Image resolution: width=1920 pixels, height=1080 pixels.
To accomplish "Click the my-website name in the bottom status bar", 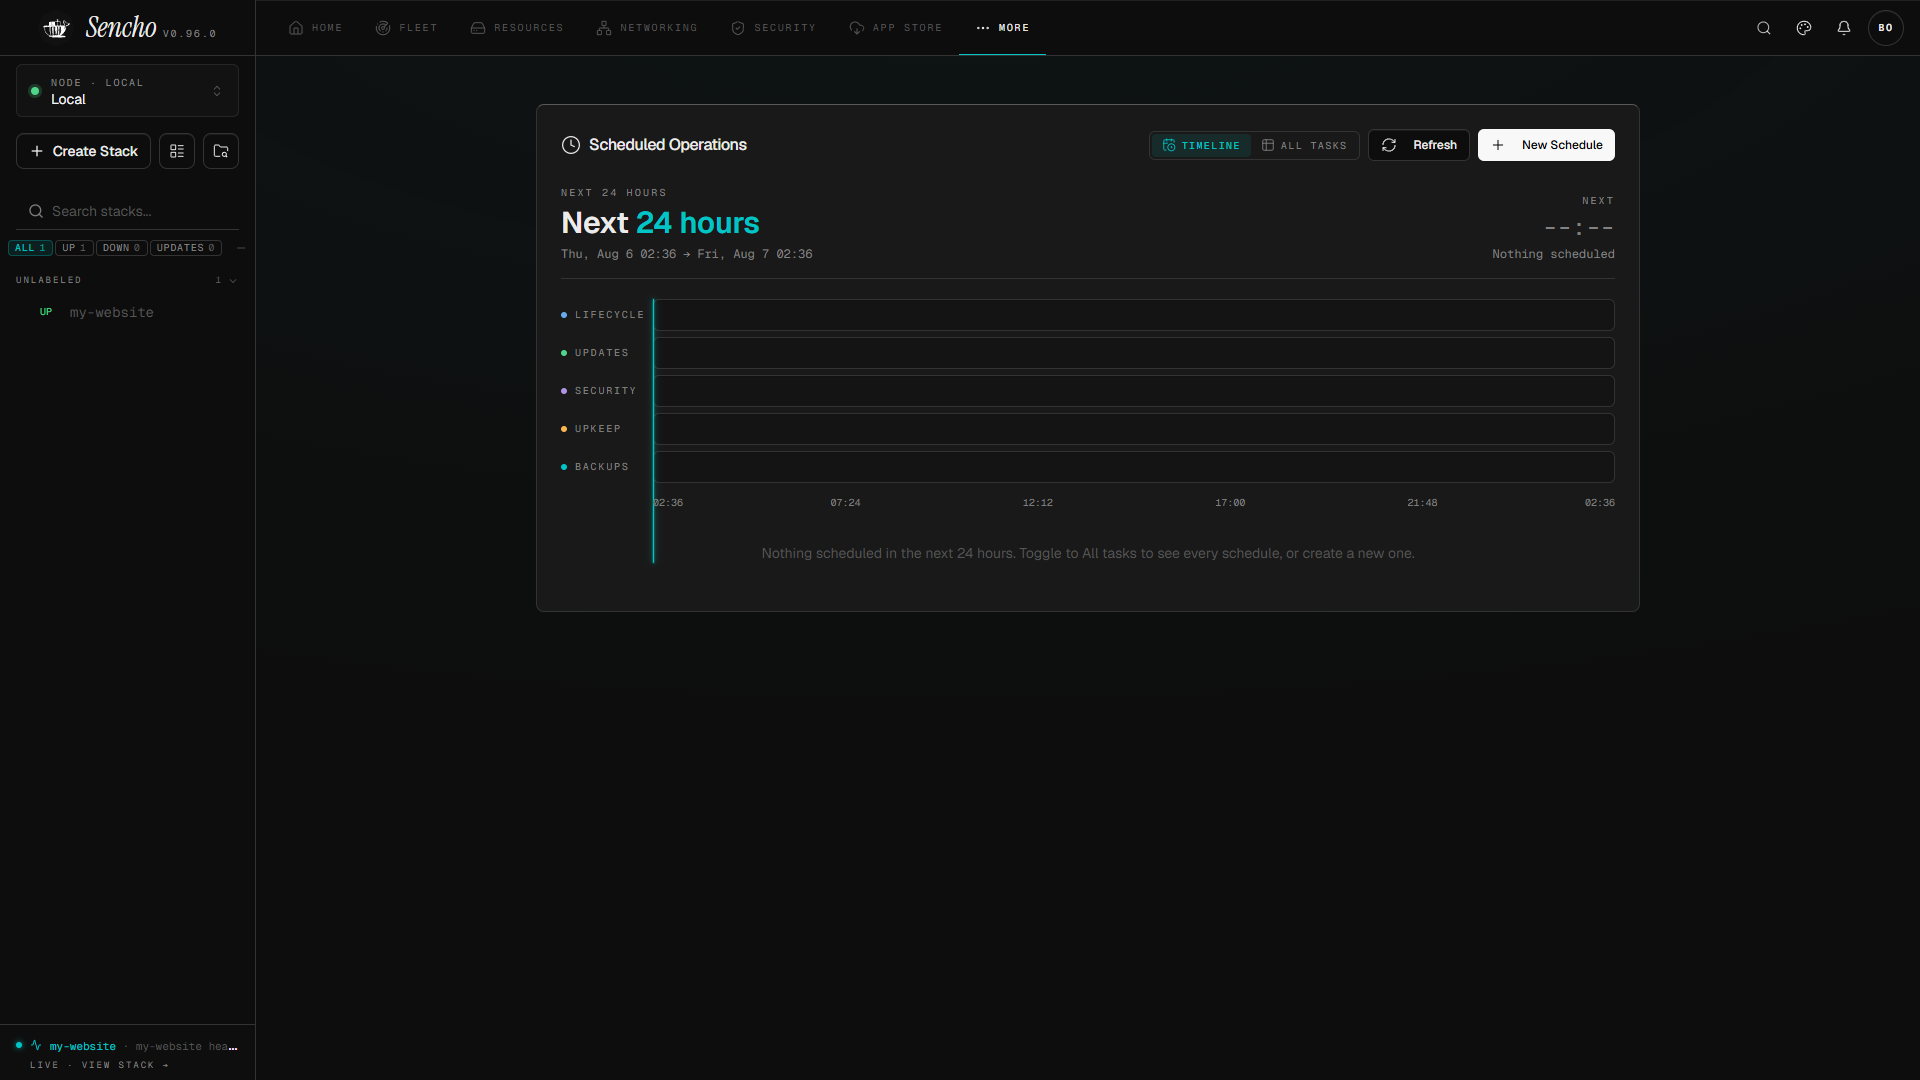I will pyautogui.click(x=83, y=1047).
